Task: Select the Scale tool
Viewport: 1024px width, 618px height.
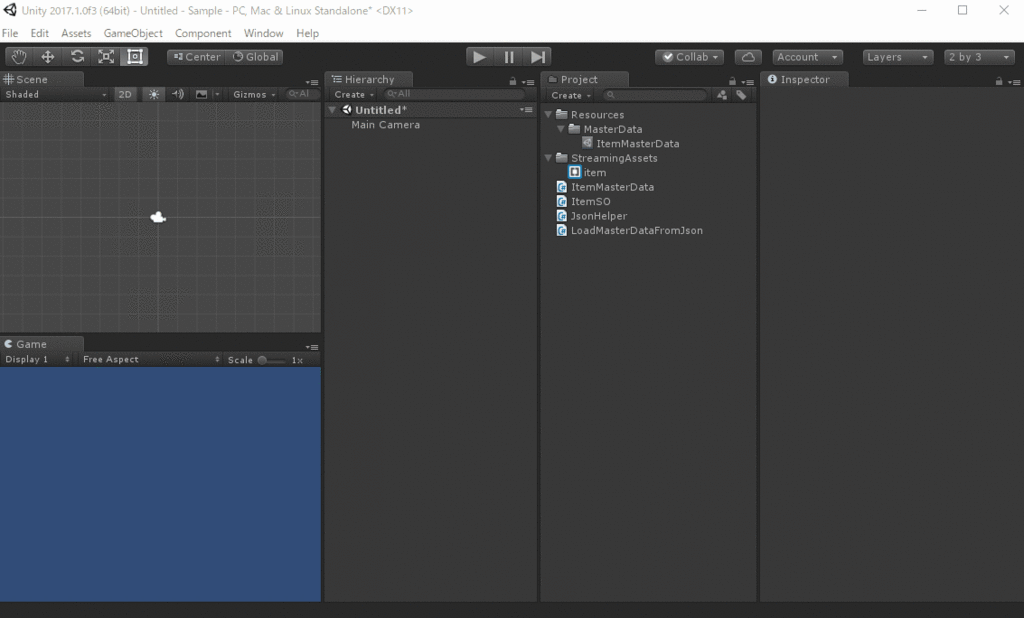Action: pyautogui.click(x=106, y=57)
